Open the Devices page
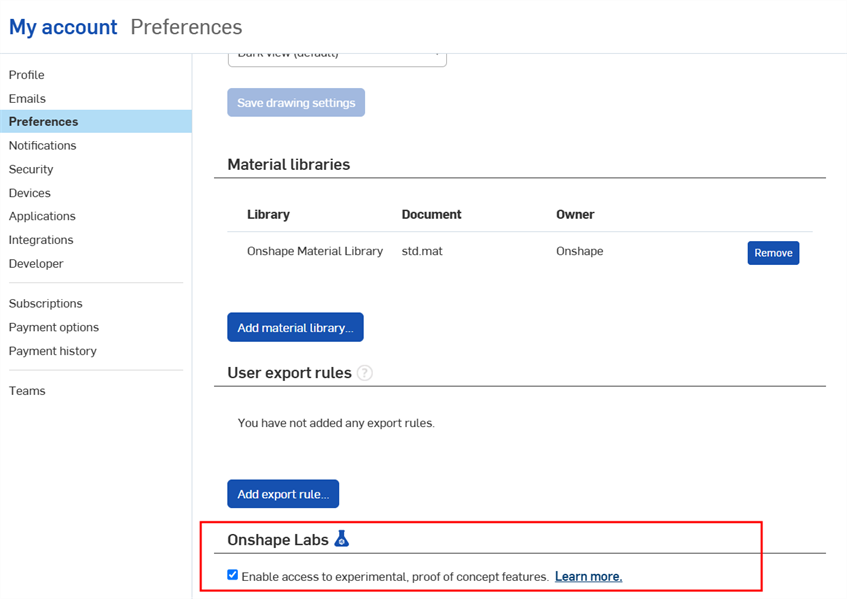 click(x=29, y=193)
